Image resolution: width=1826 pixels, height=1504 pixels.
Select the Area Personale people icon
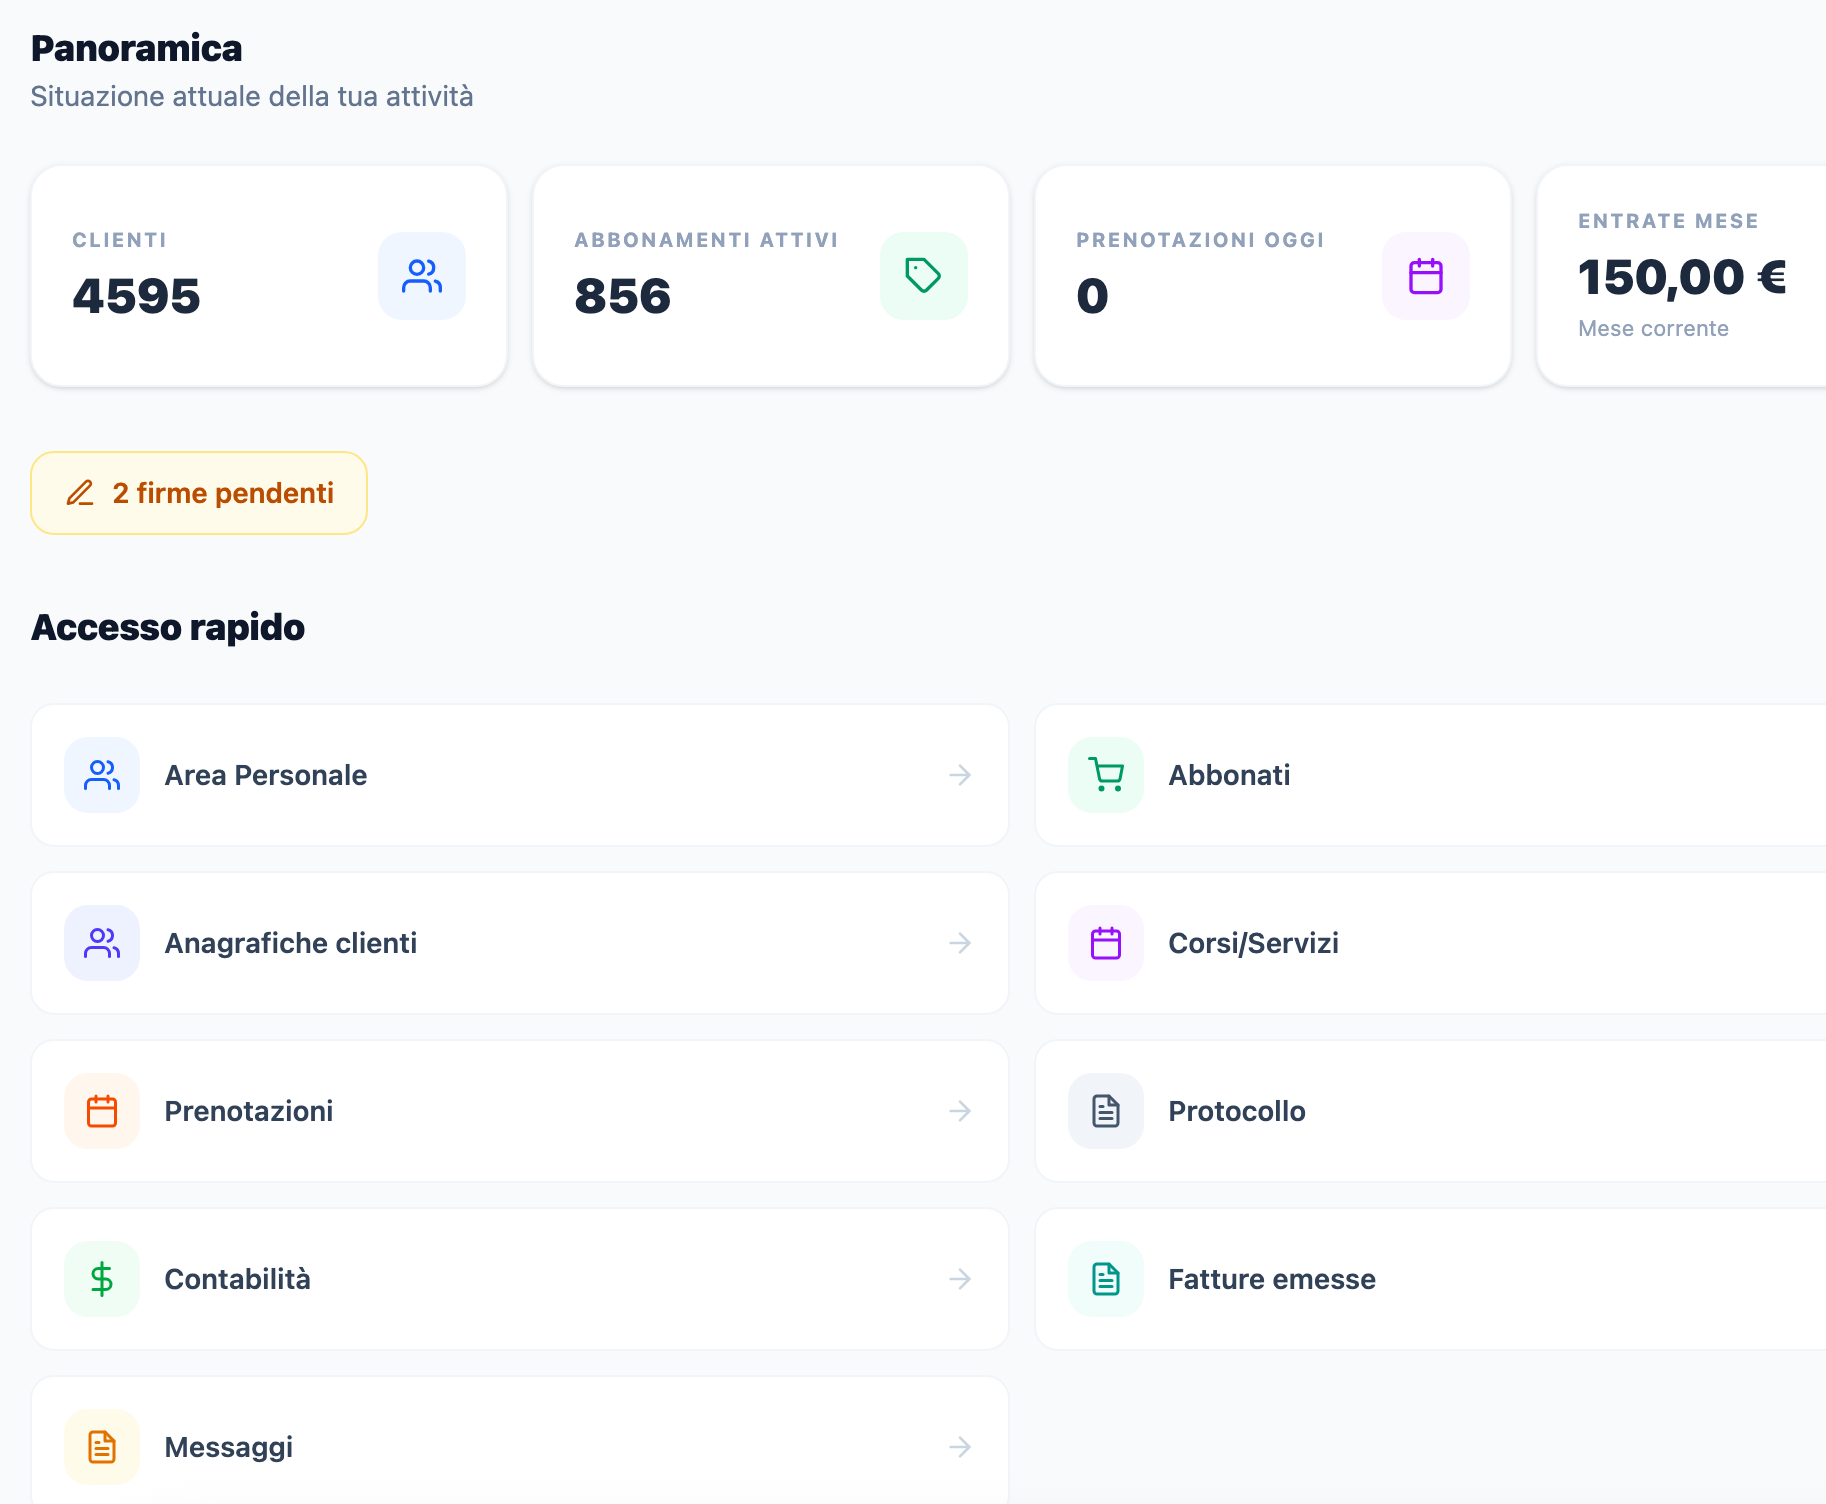101,774
